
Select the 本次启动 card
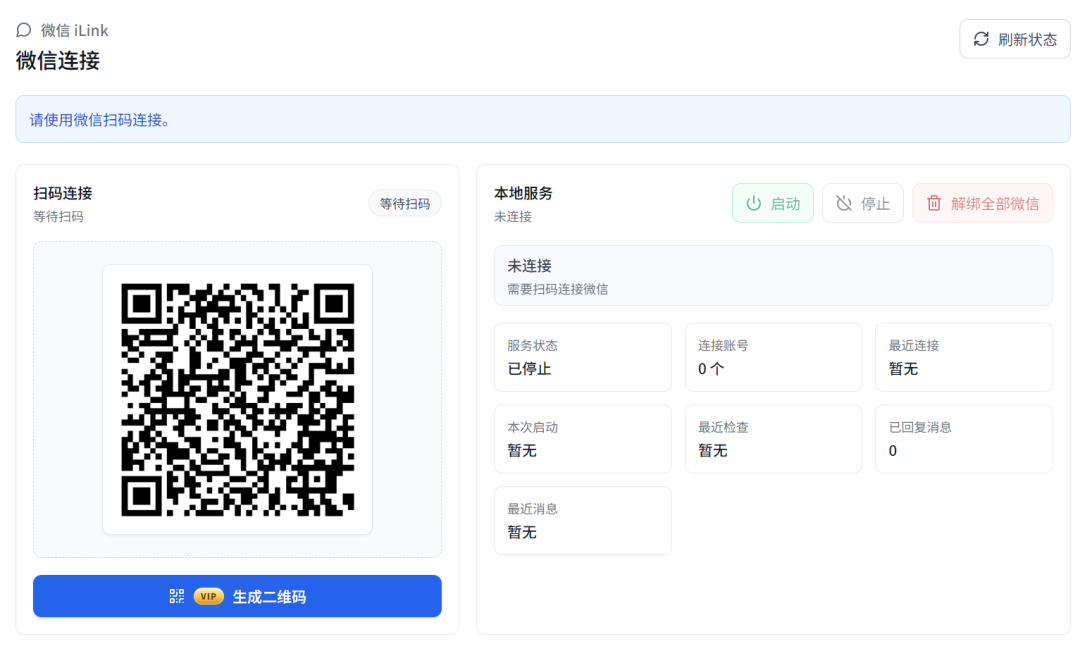point(583,439)
